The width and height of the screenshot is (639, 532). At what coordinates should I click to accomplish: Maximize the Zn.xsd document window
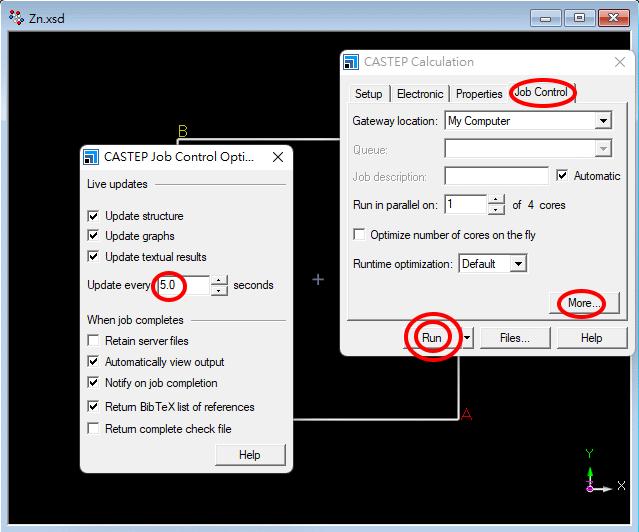(x=578, y=17)
